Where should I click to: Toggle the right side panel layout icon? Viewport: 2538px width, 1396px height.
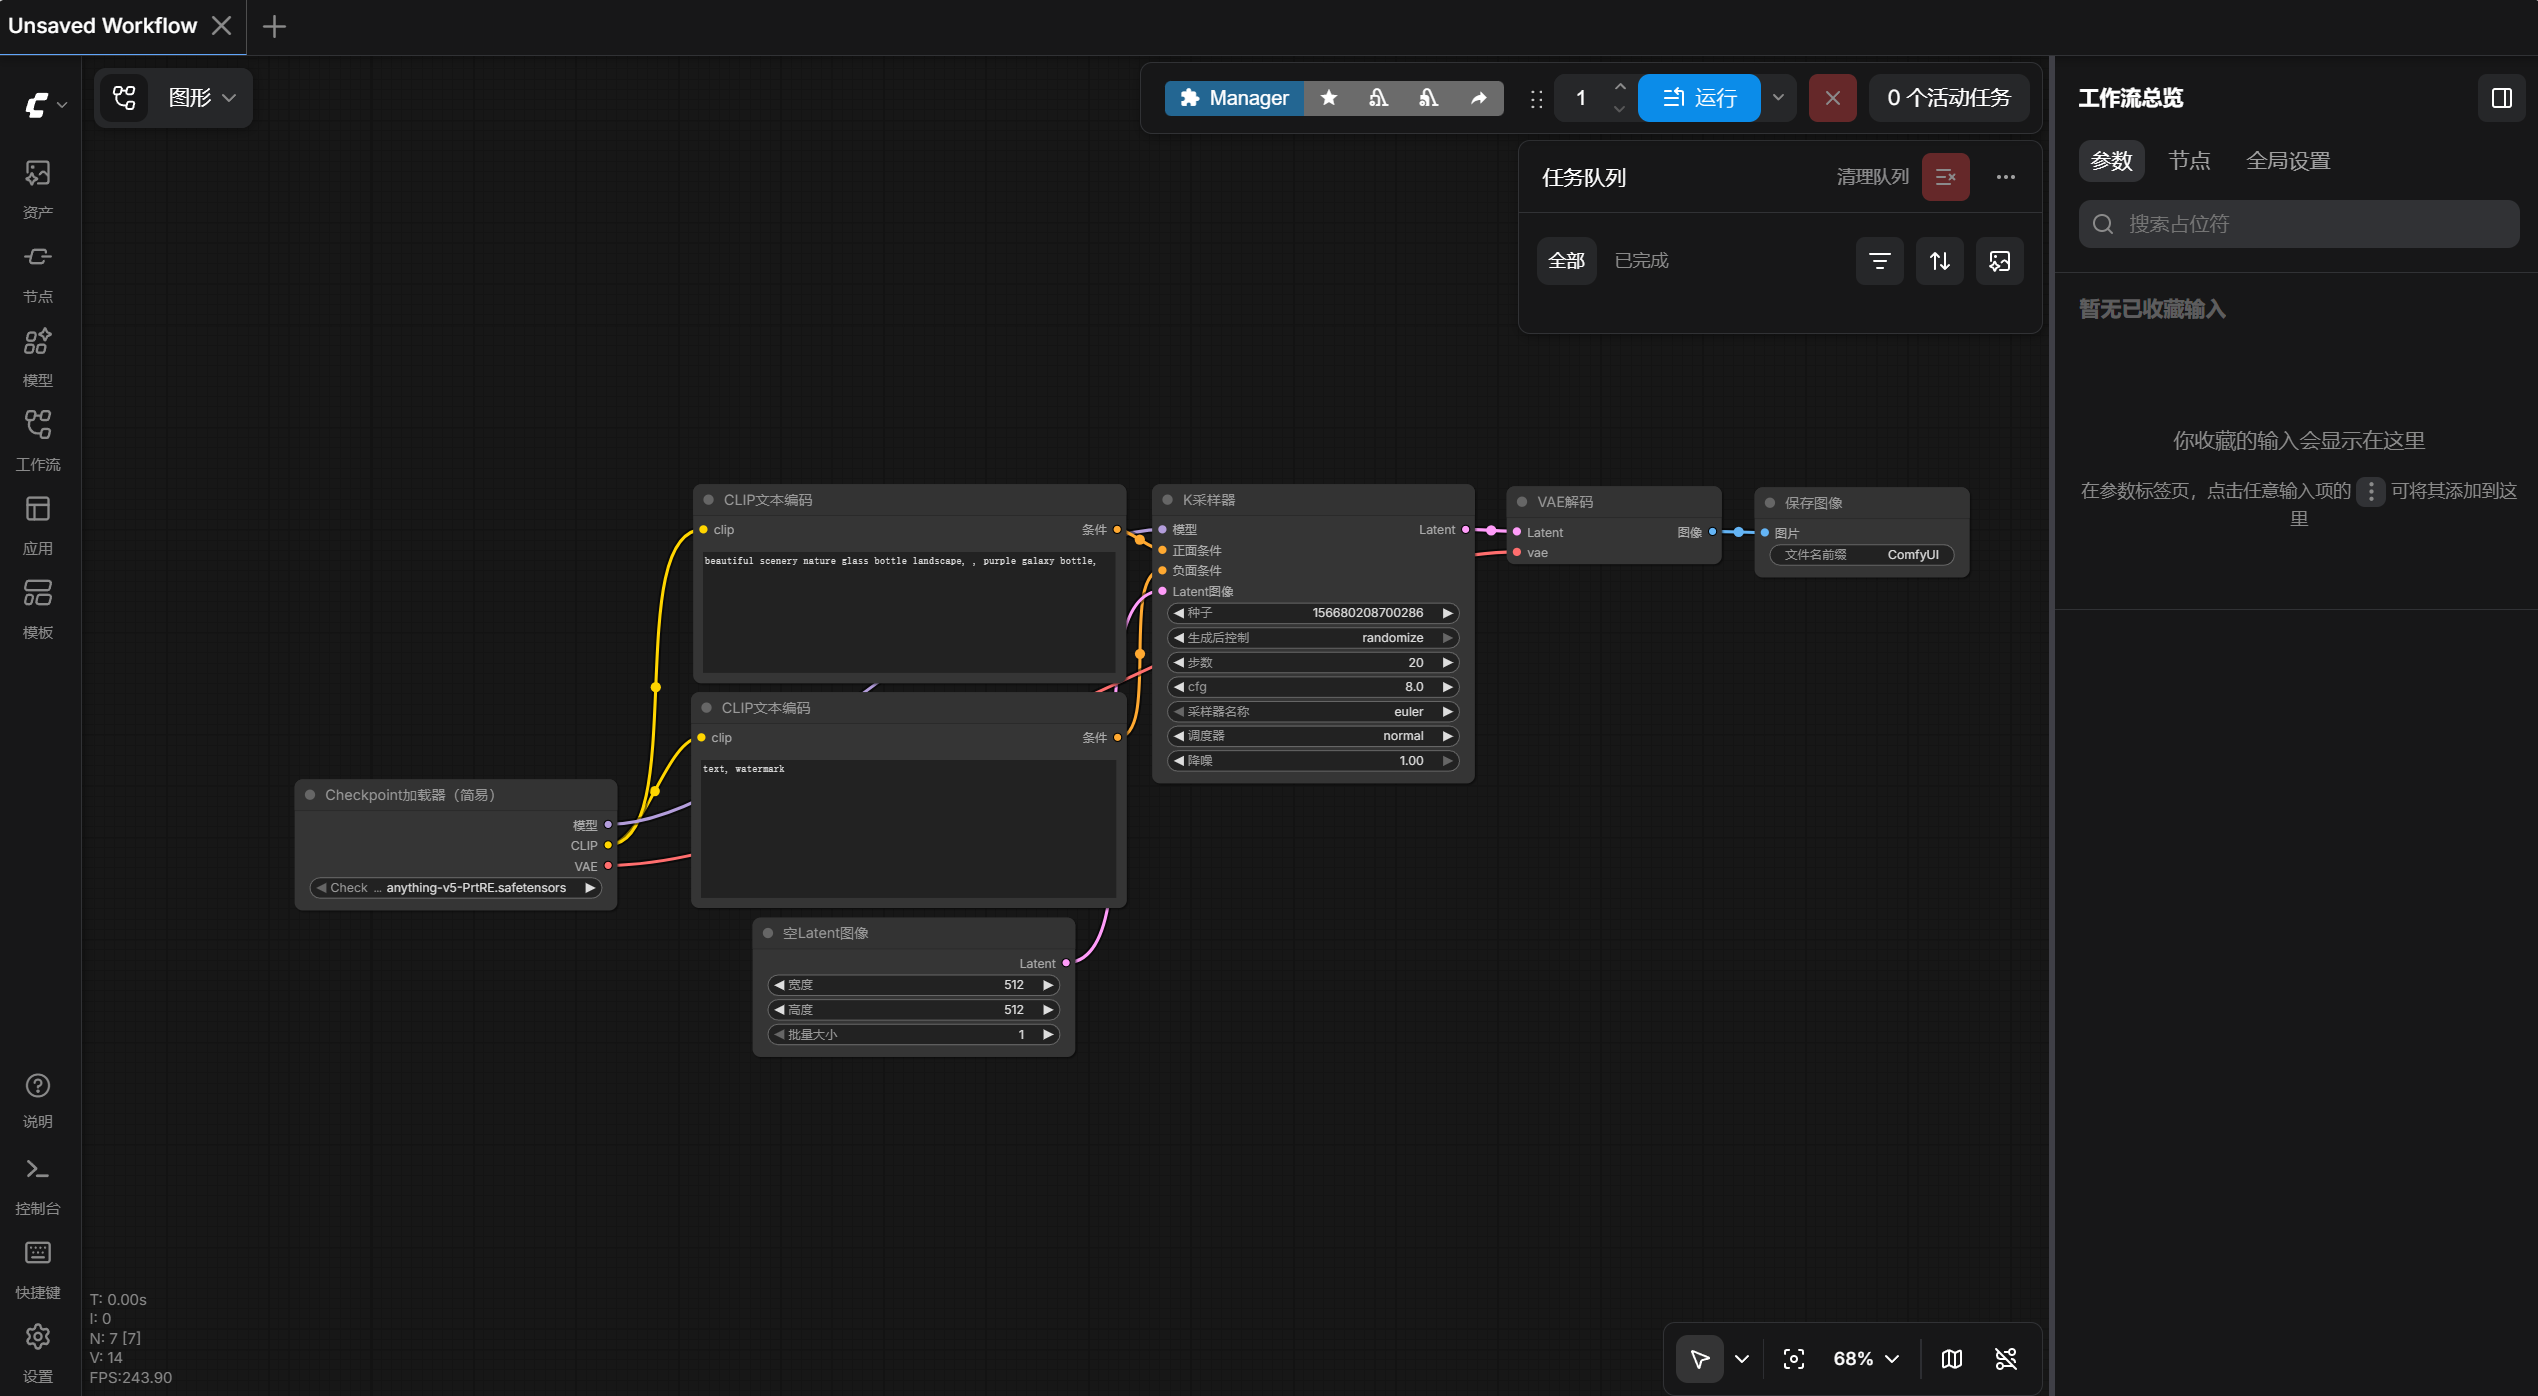2502,98
